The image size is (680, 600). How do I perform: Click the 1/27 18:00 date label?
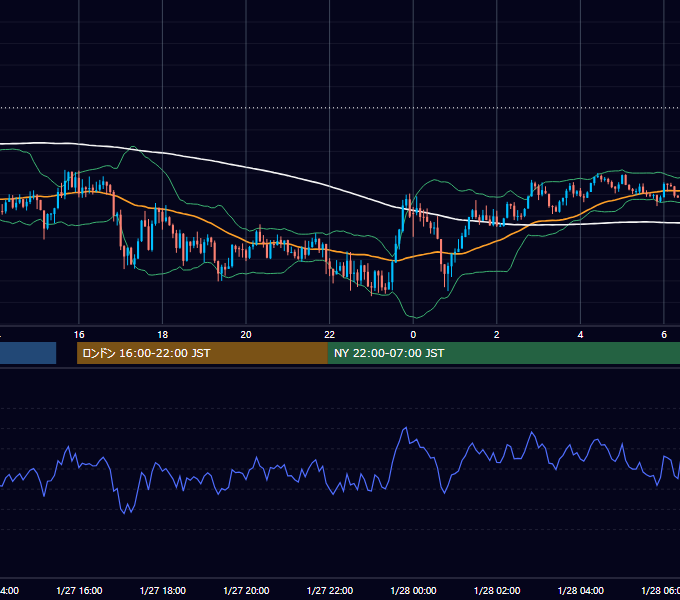tap(163, 591)
